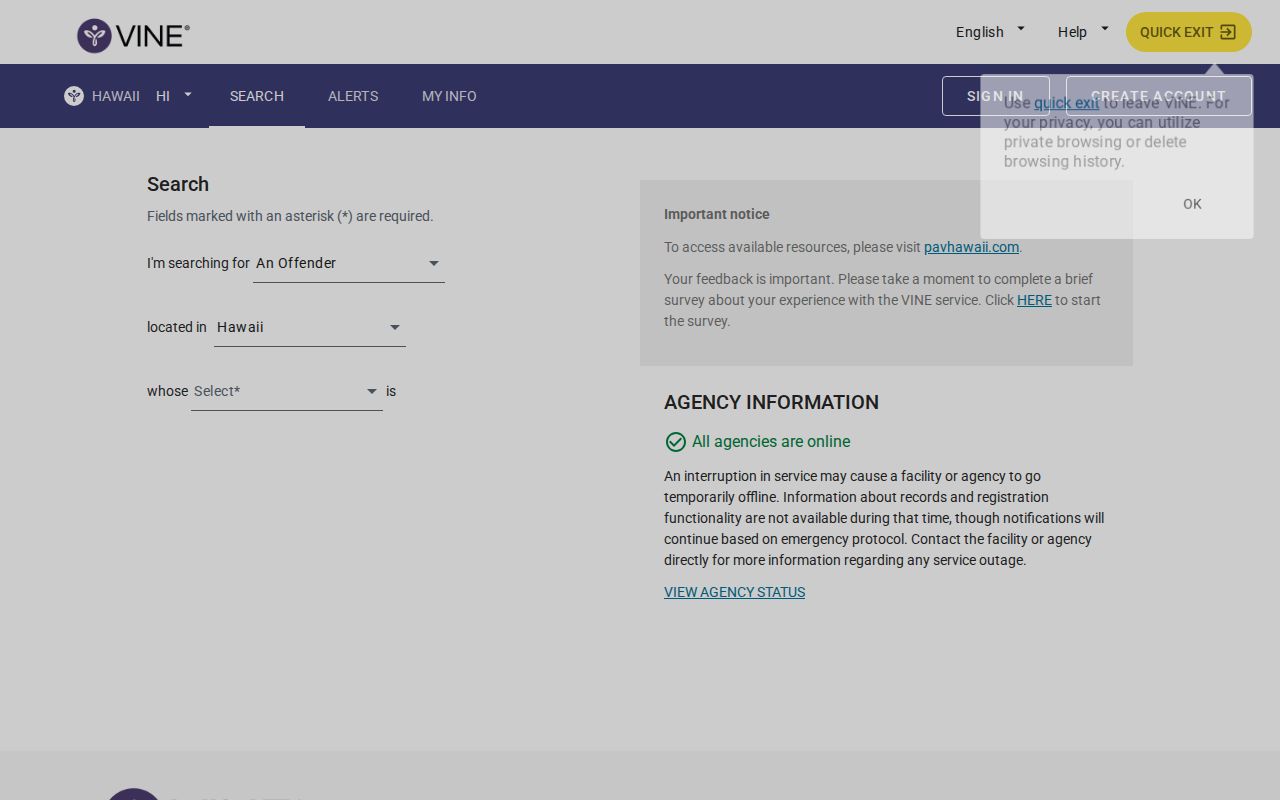Open the English language dropdown

pyautogui.click(x=990, y=32)
